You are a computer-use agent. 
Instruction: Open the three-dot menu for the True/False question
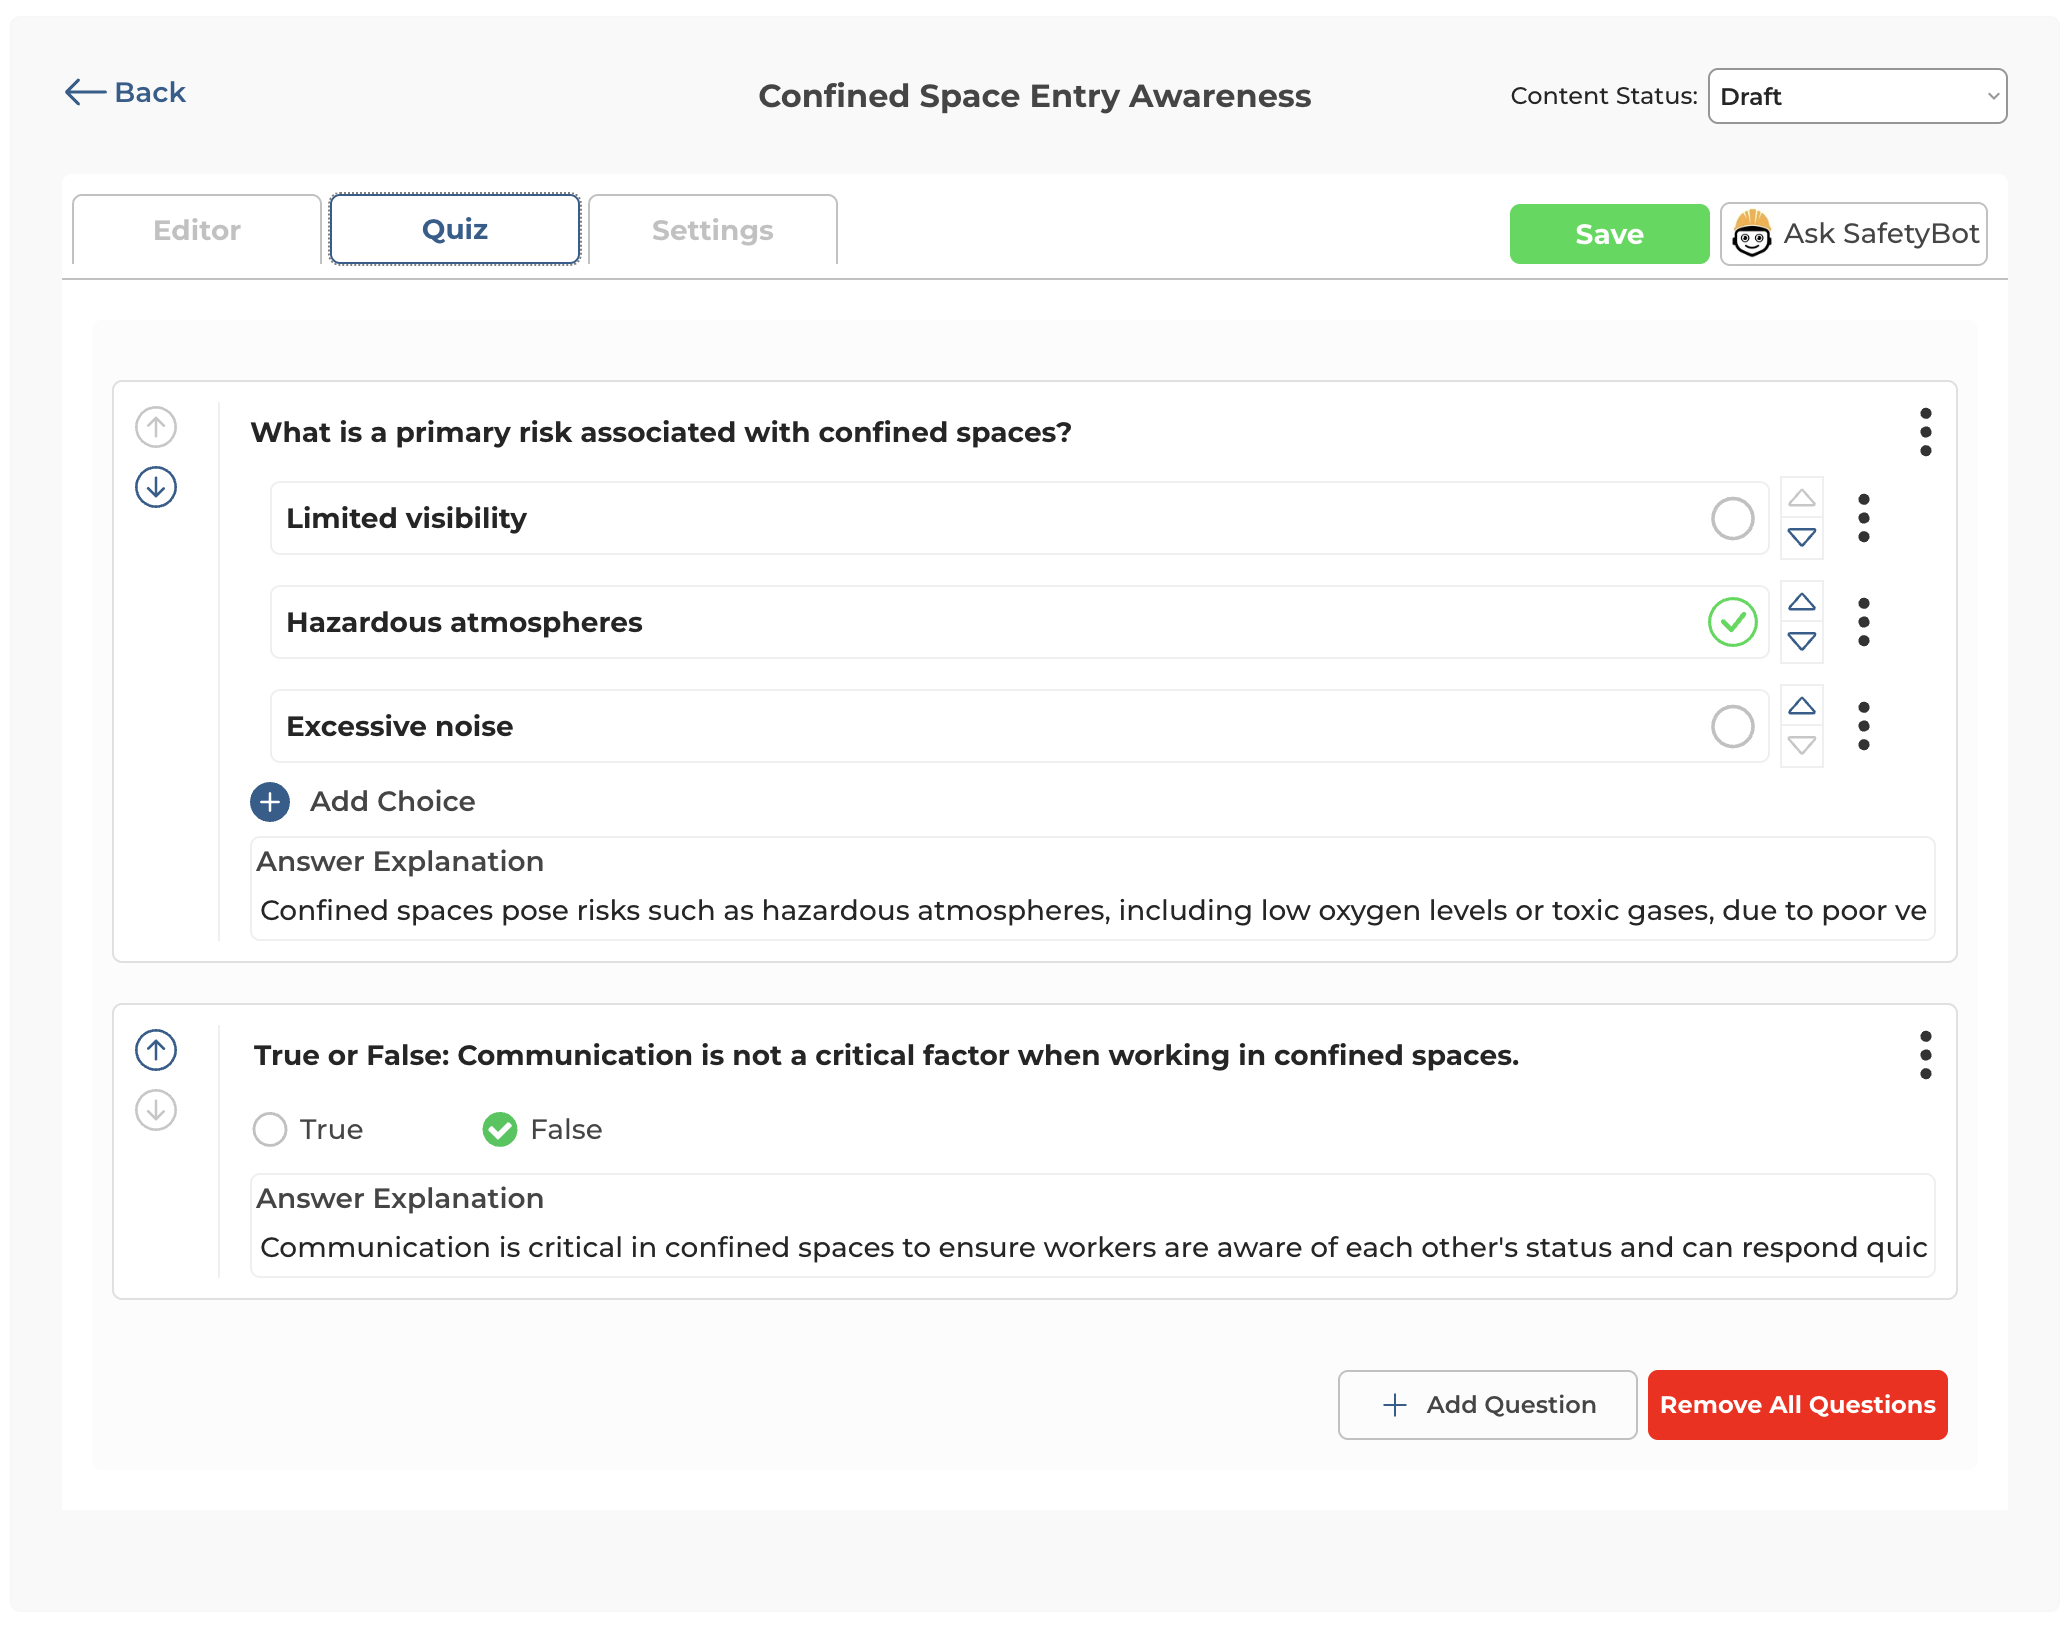coord(1926,1055)
